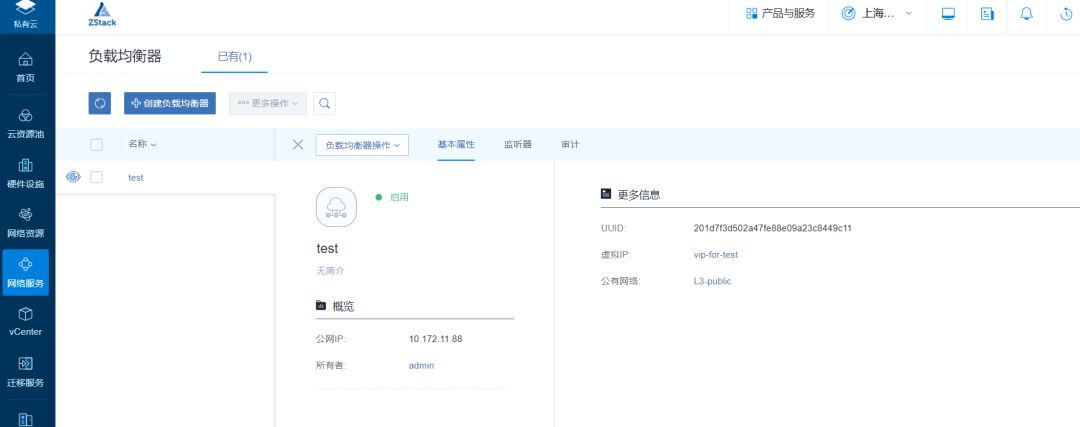Screen dimensions: 1080x427
Task: Open the vip-for-test virtual IP link
Action: pyautogui.click(x=716, y=255)
